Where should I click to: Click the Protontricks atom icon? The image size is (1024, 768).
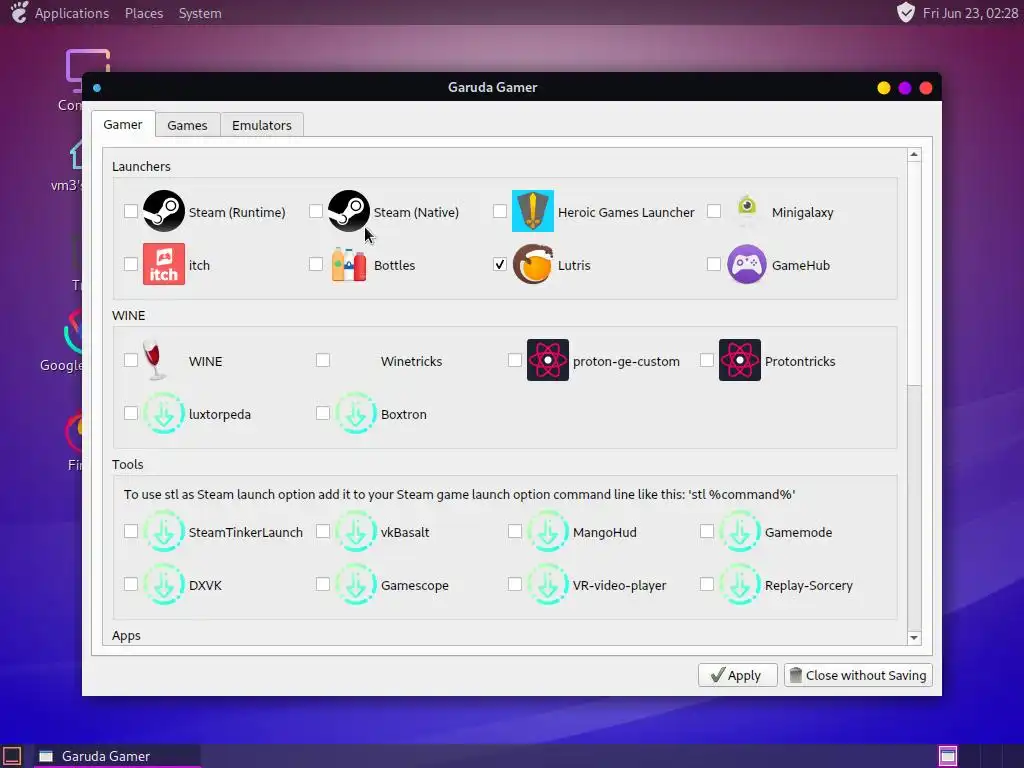coord(740,360)
